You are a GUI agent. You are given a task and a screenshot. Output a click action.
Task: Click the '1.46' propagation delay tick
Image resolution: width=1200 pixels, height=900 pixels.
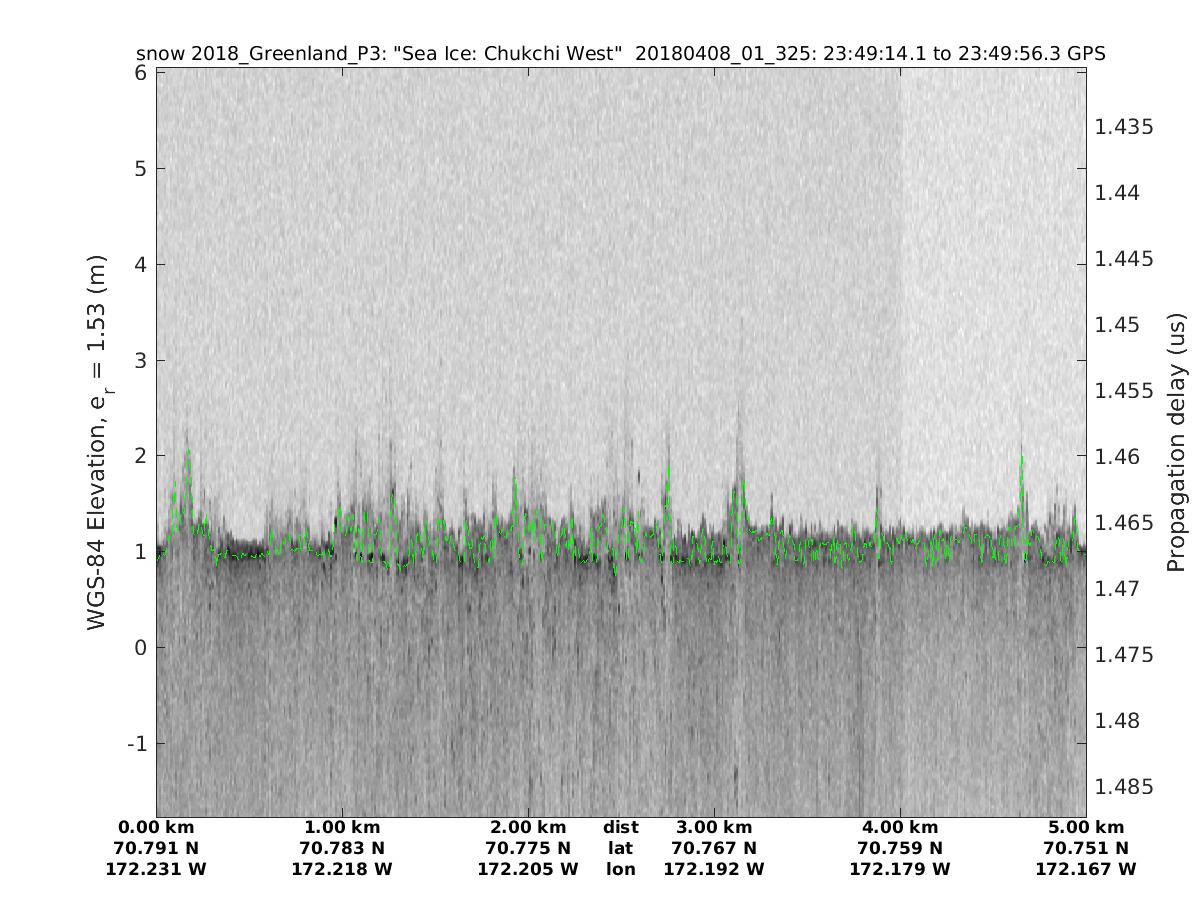(1118, 457)
